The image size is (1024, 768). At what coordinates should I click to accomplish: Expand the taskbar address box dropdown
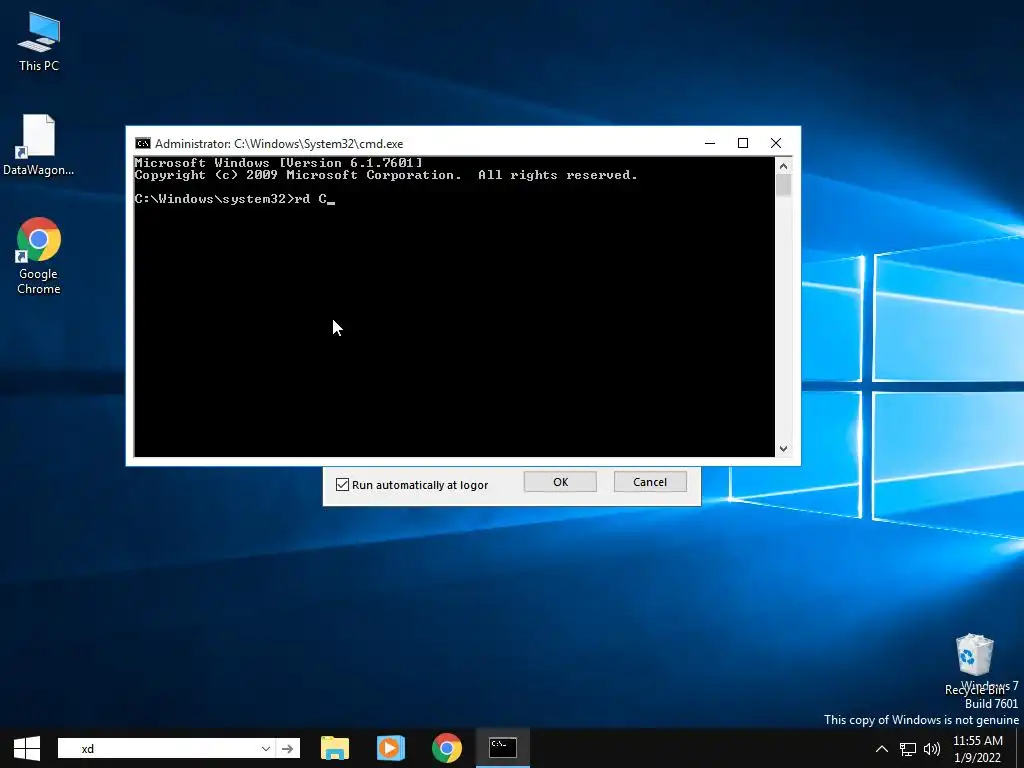[x=266, y=748]
